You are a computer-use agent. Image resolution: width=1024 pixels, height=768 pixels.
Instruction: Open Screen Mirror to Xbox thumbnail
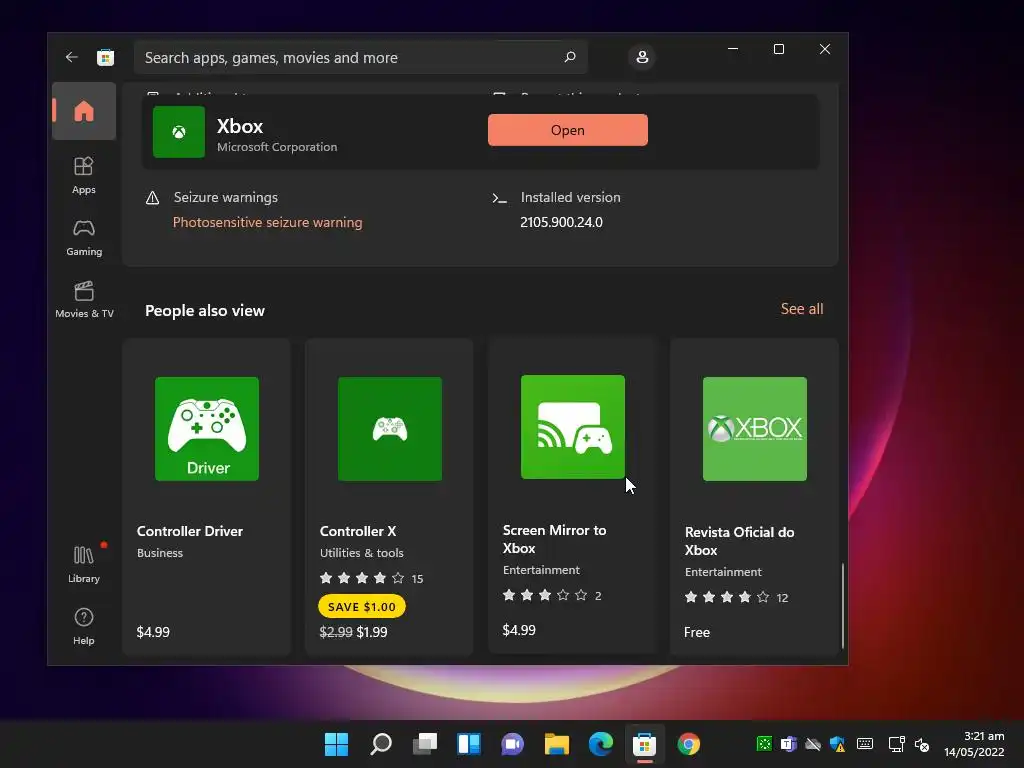[573, 426]
